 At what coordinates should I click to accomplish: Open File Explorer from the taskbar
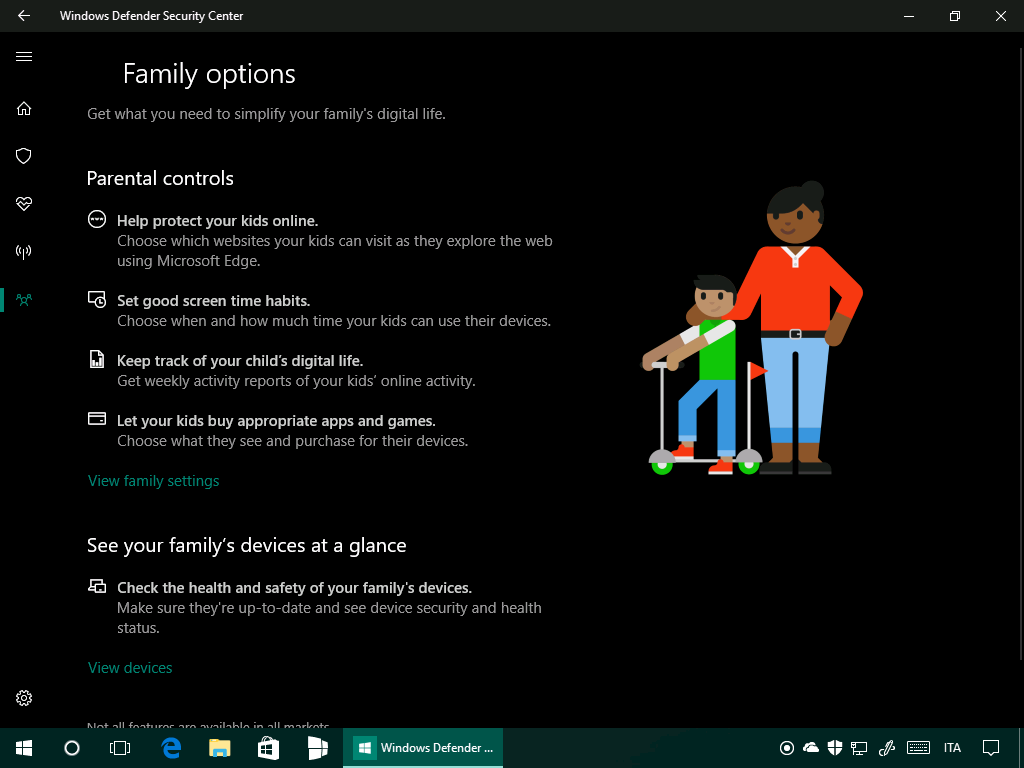tap(219, 748)
